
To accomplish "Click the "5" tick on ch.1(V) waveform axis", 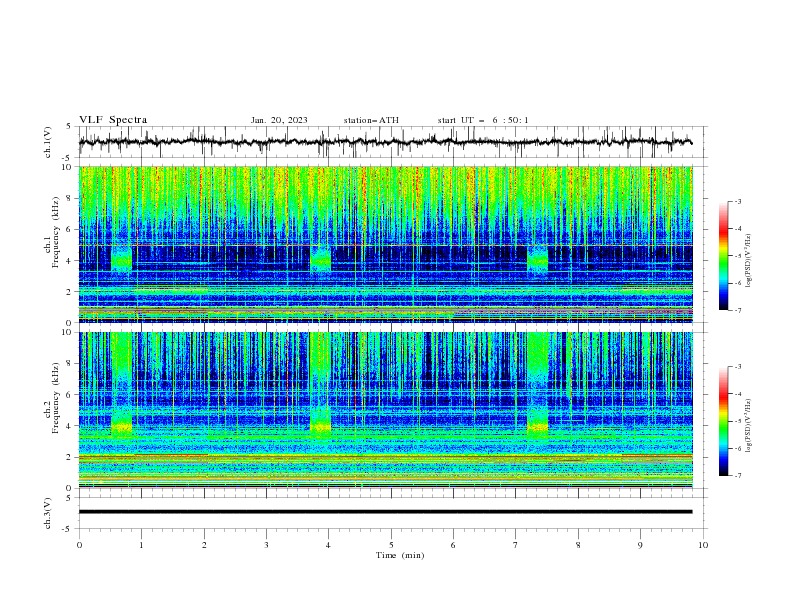I will click(69, 127).
